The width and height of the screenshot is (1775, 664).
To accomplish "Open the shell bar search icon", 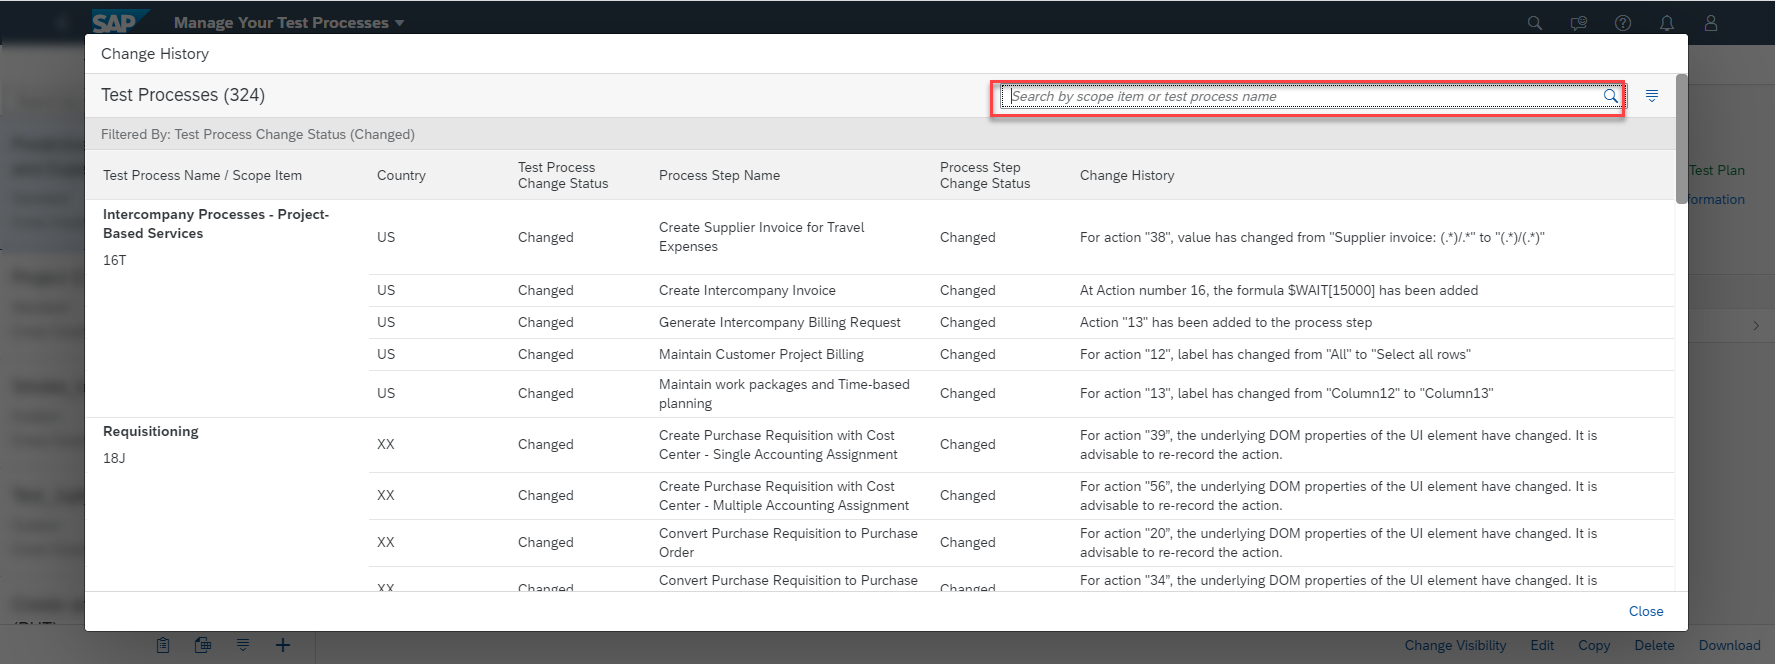I will [1535, 23].
